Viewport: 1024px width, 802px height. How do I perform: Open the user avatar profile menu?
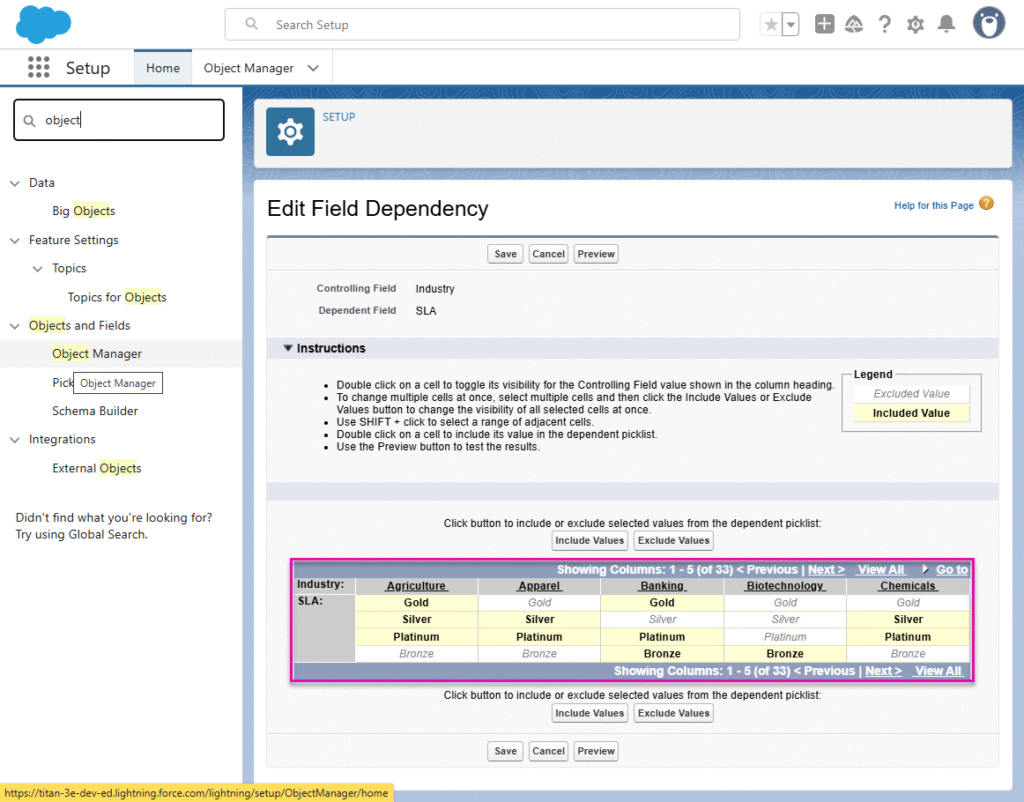pyautogui.click(x=988, y=24)
